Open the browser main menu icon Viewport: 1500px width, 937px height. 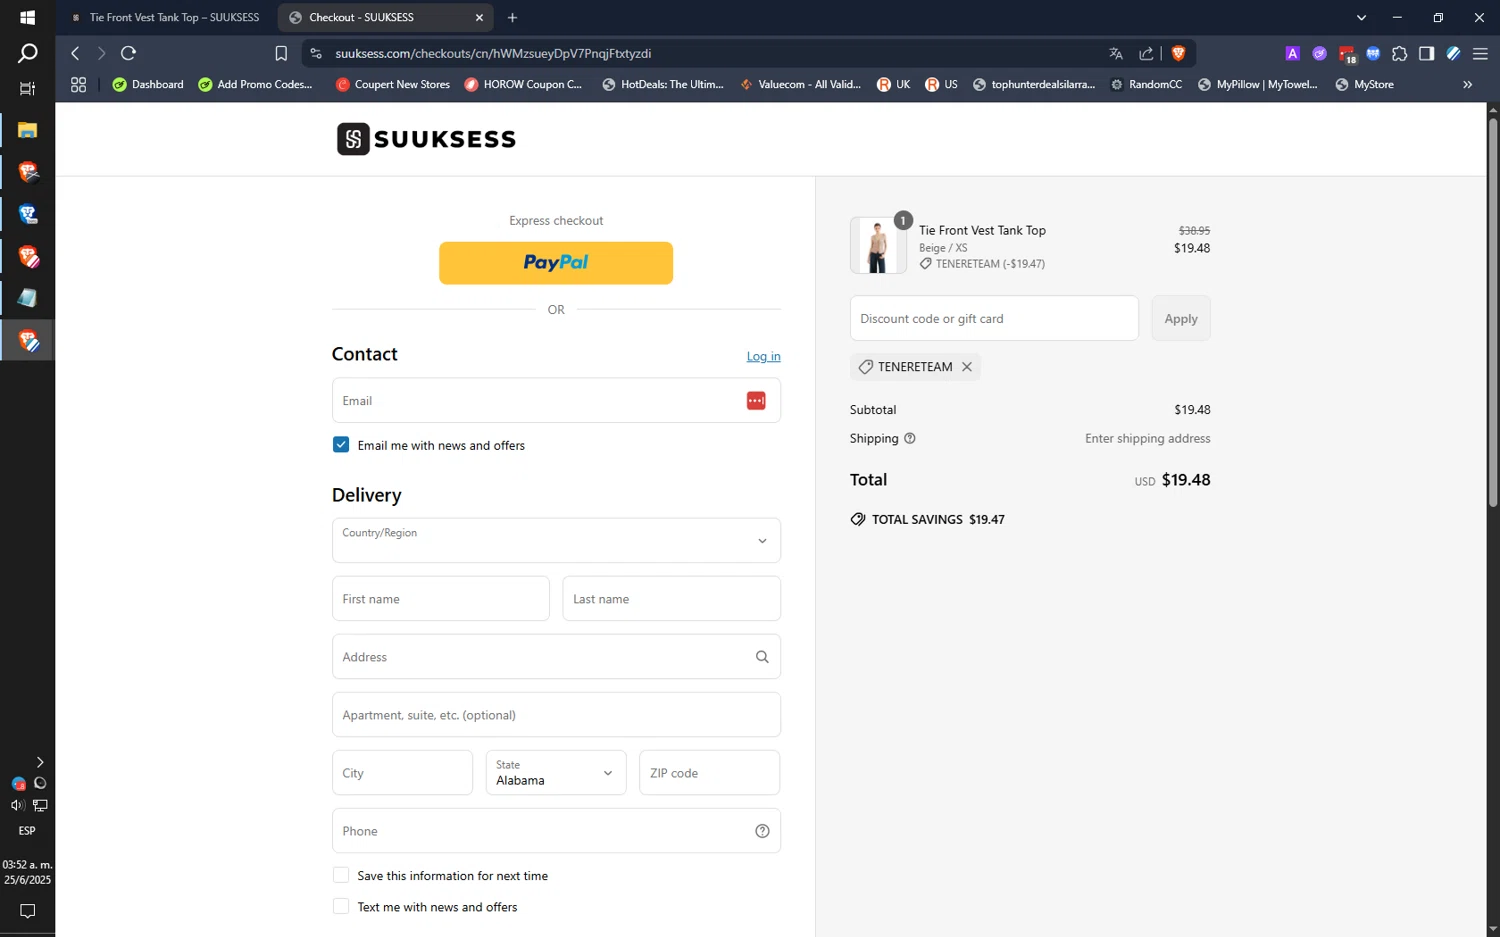point(1480,54)
